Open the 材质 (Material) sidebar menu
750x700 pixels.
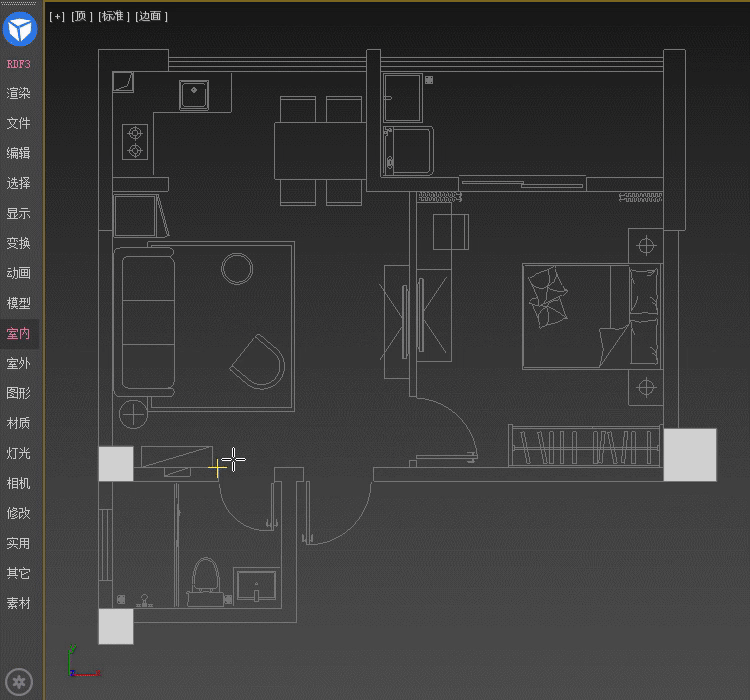point(19,423)
